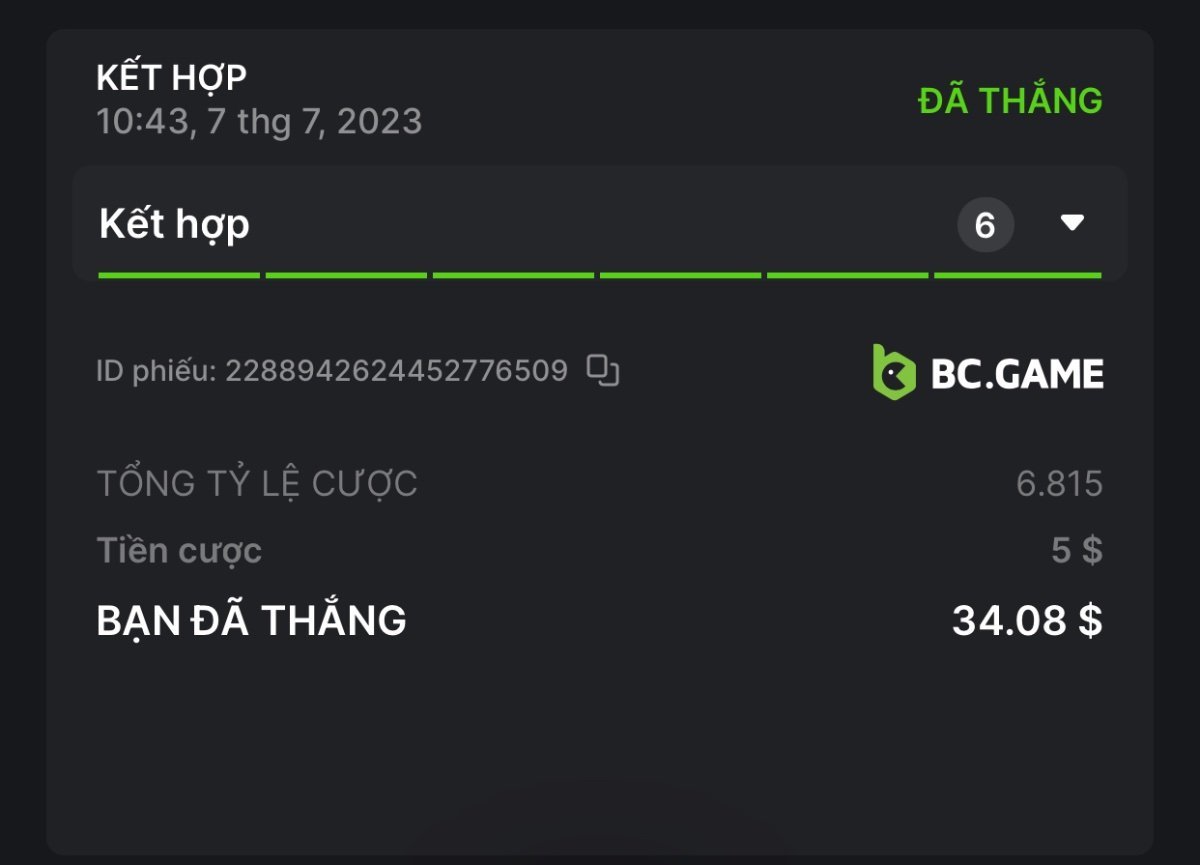Click the third green progress segment
The image size is (1200, 865).
pyautogui.click(x=513, y=275)
